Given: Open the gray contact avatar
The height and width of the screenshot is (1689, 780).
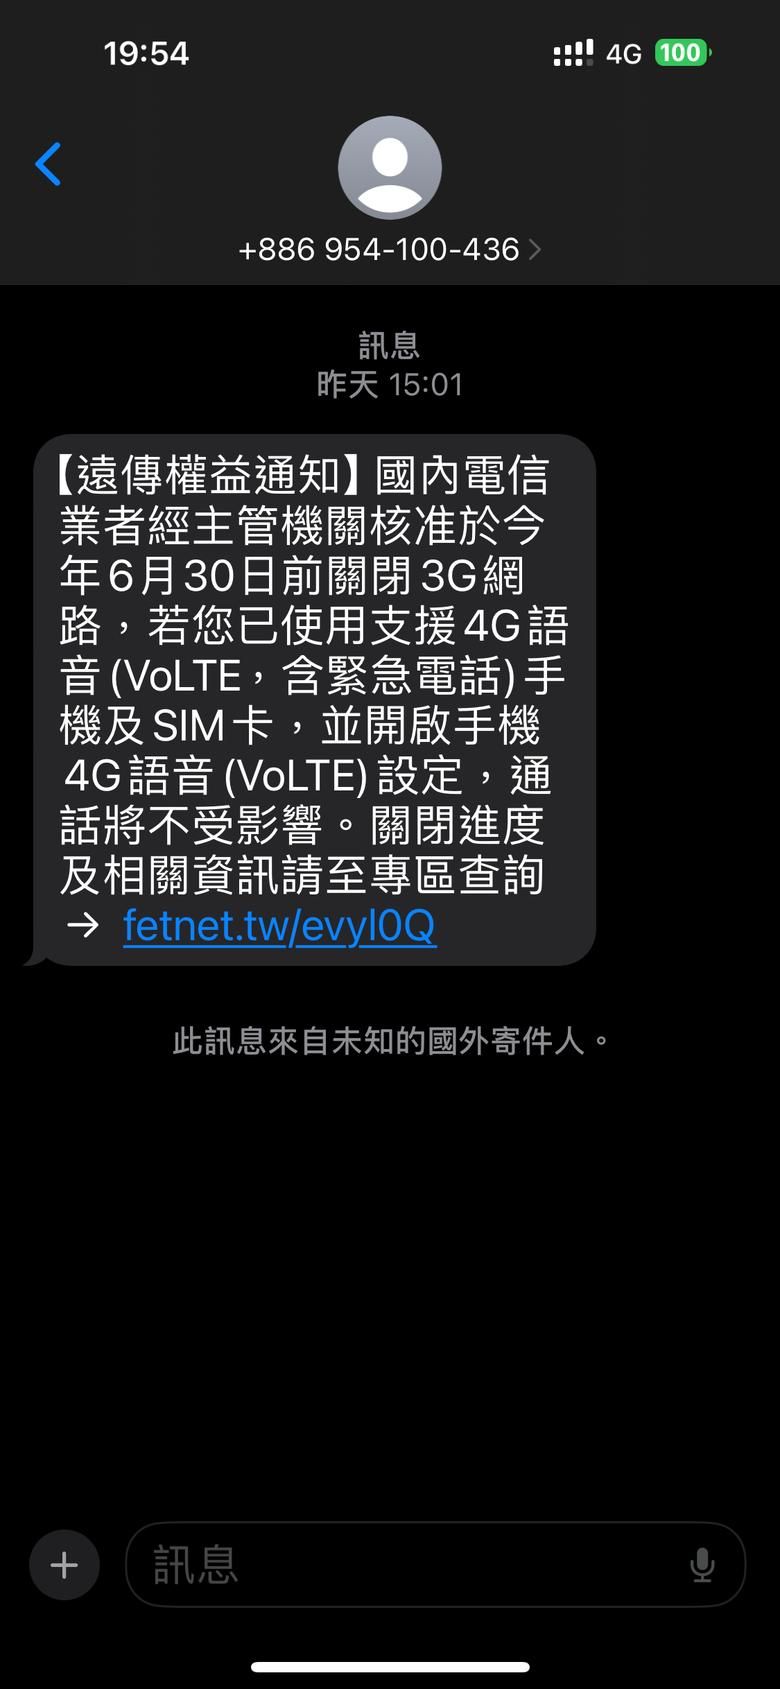Looking at the screenshot, I should tap(390, 168).
